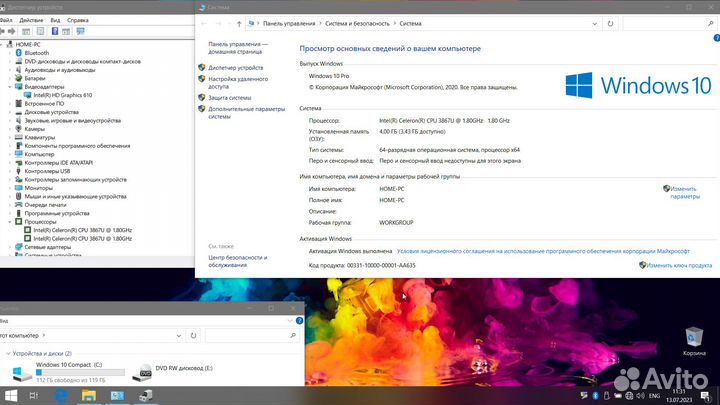Click the volume speaker icon in system tray
Image resolution: width=720 pixels, height=405 pixels.
coord(641,396)
